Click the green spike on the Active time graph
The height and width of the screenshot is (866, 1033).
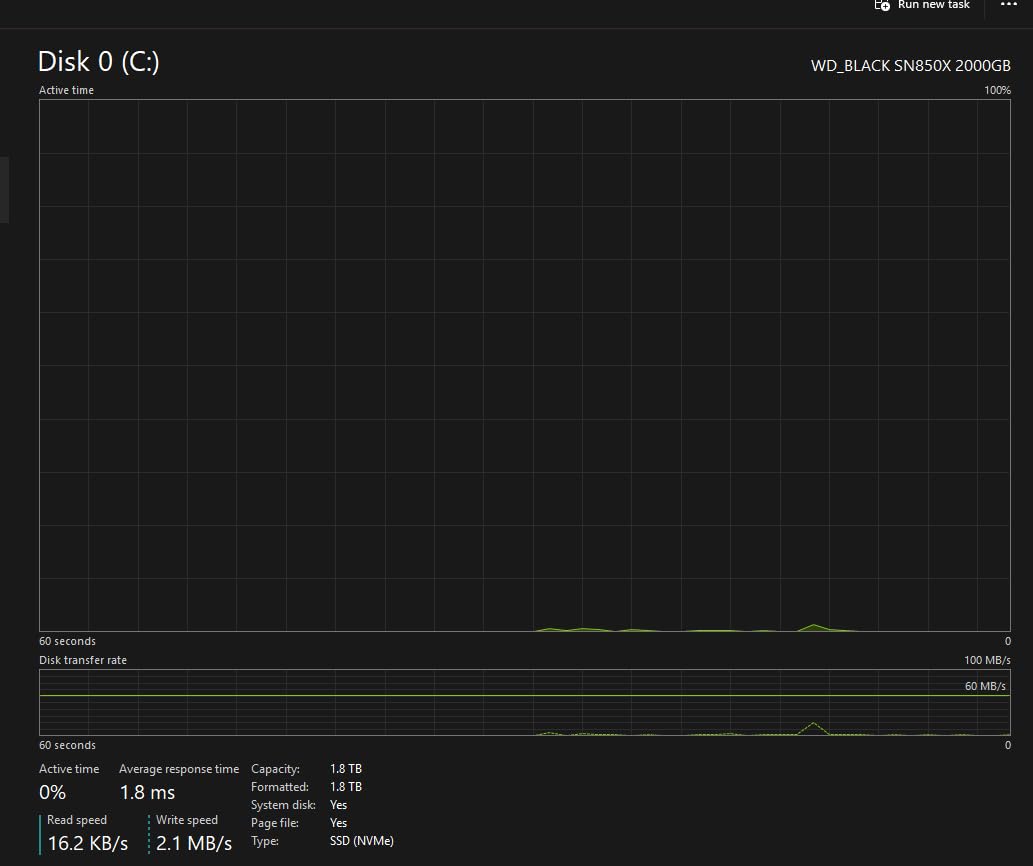point(816,626)
